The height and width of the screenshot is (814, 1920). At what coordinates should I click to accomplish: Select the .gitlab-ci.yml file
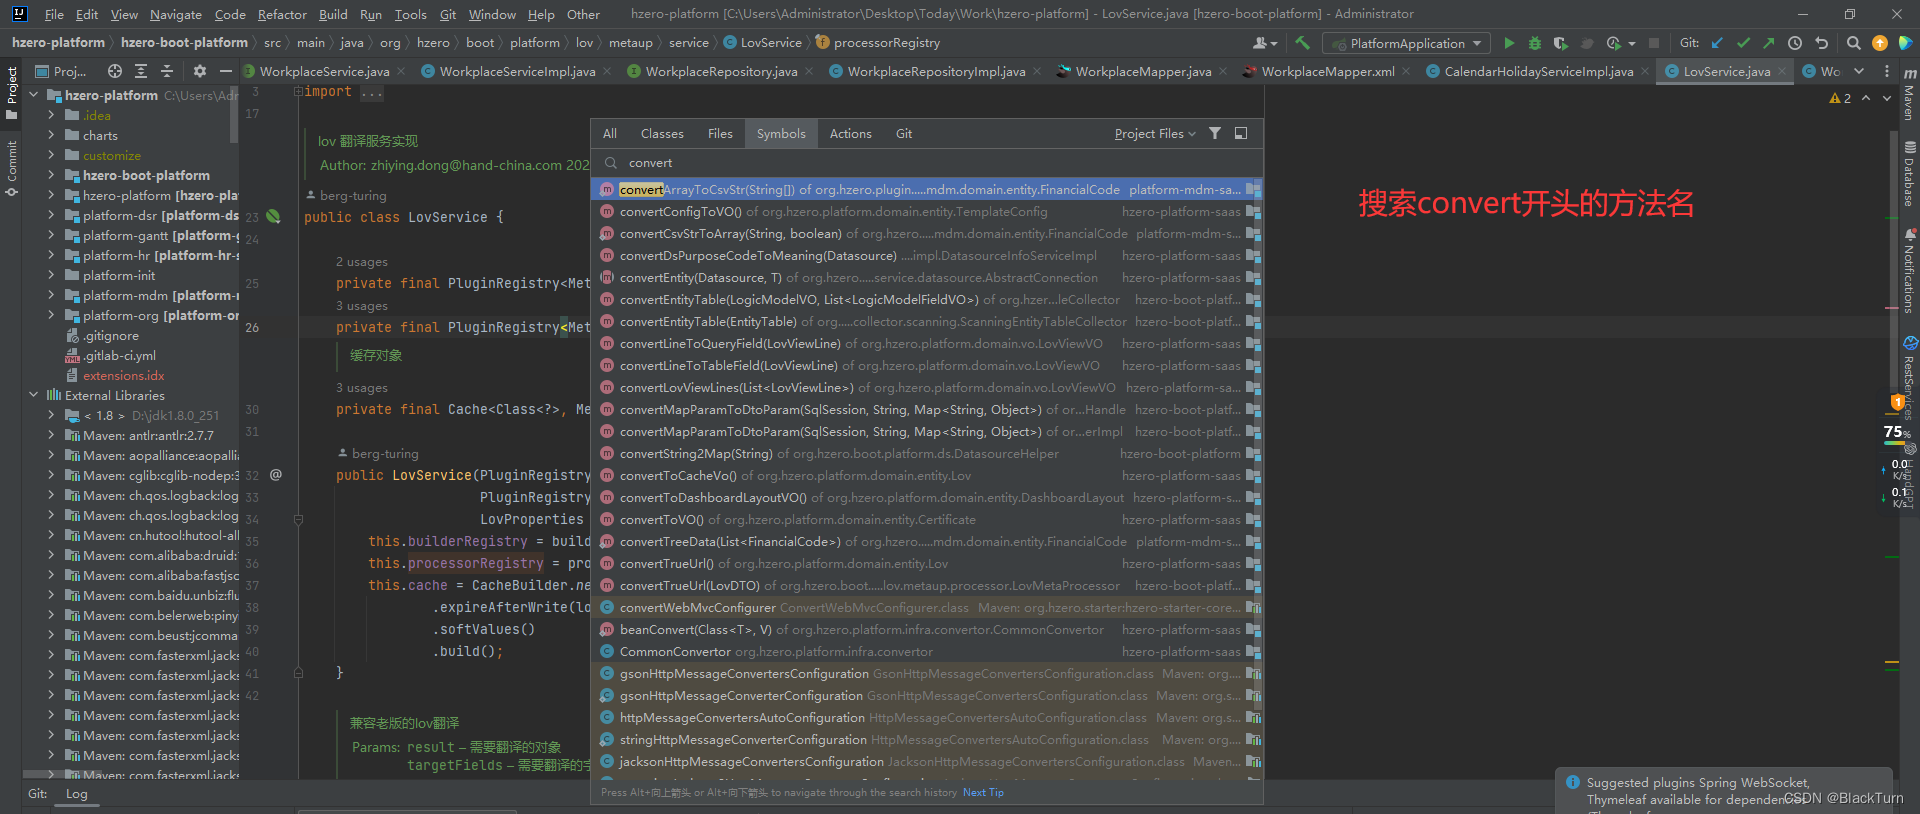pyautogui.click(x=119, y=355)
